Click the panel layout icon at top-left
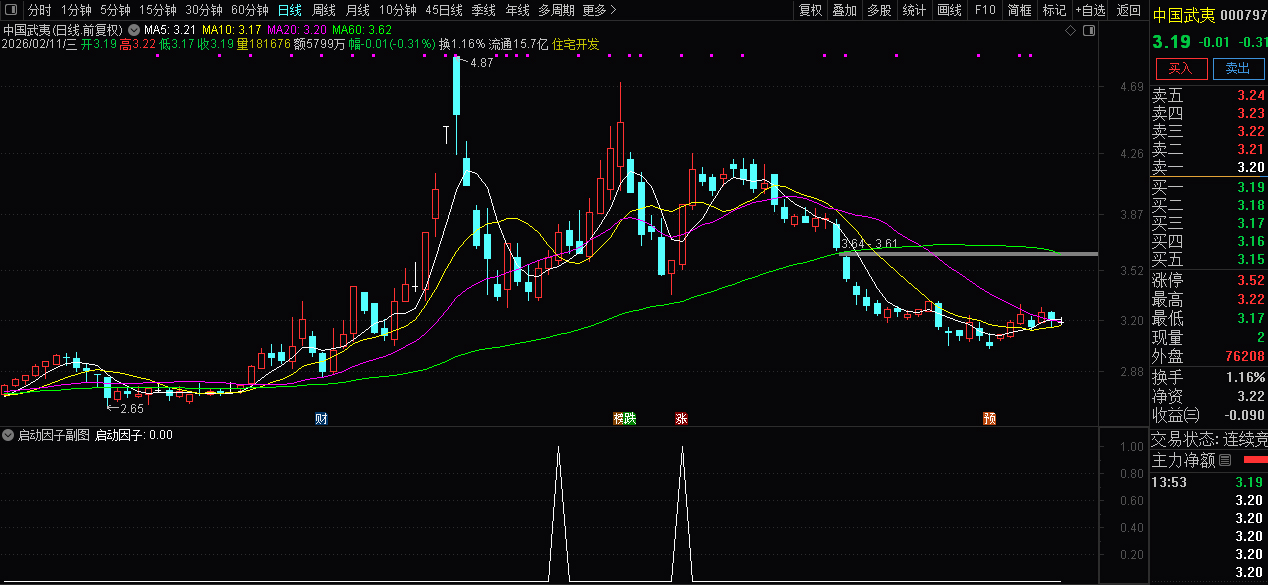This screenshot has width=1268, height=585. click(x=11, y=10)
